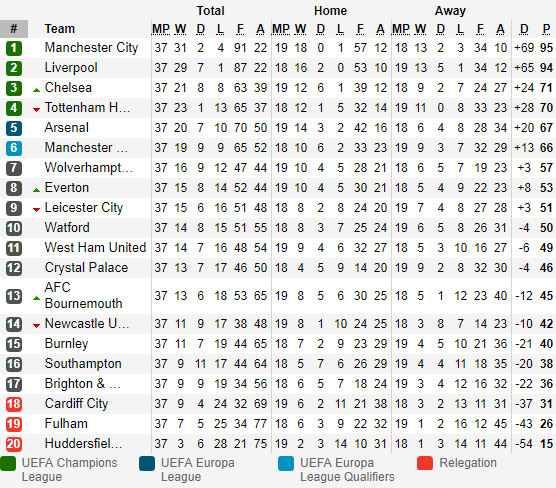
Task: Click the dark blue rank 5 badge
Action: pyautogui.click(x=14, y=128)
